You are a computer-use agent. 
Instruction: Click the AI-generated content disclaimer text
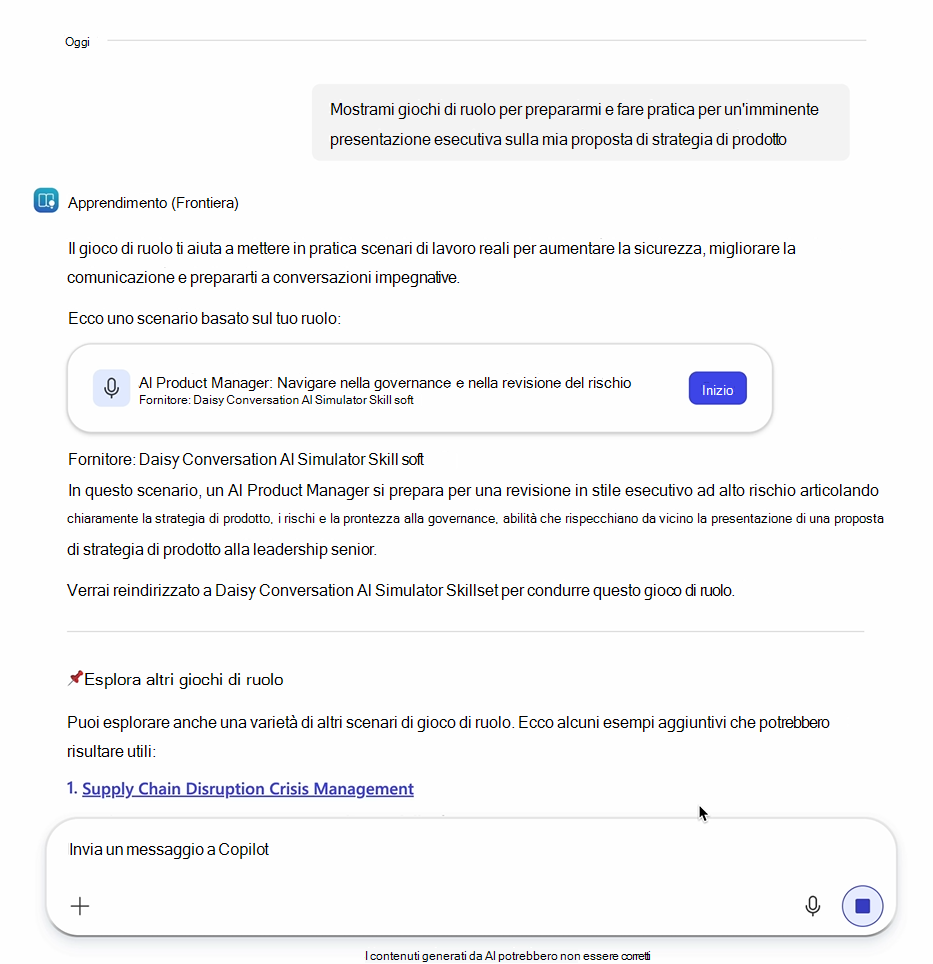click(x=507, y=955)
